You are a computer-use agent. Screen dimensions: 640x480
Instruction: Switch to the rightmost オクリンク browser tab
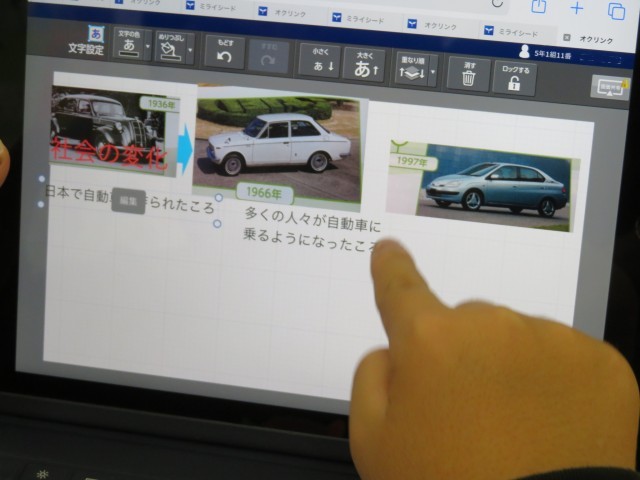pyautogui.click(x=599, y=36)
